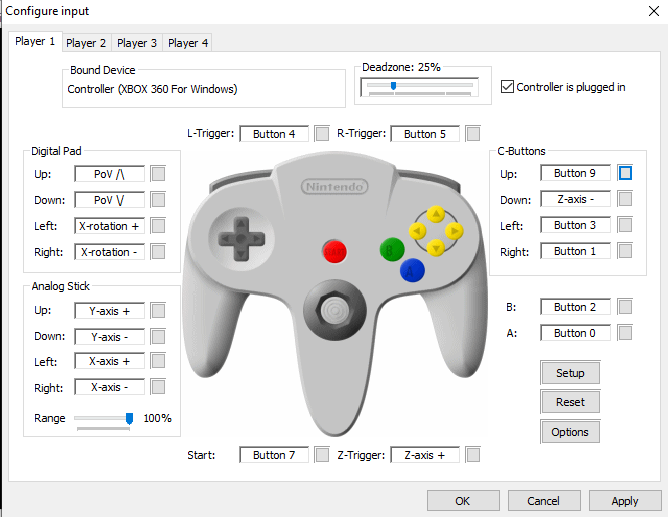Image resolution: width=668 pixels, height=517 pixels.
Task: Toggle the box beside B Button 2
Action: pos(625,307)
